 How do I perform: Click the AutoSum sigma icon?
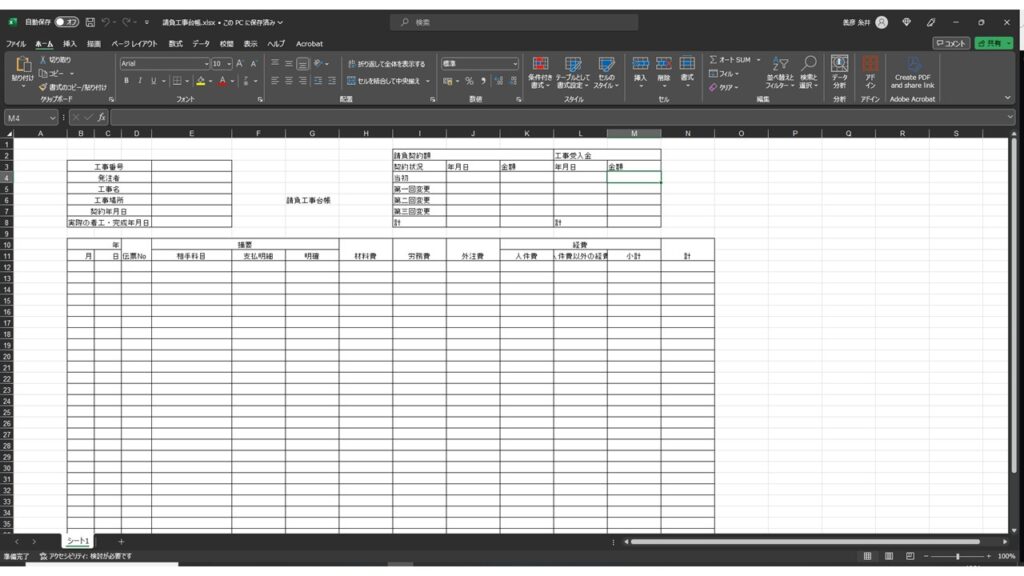(714, 60)
